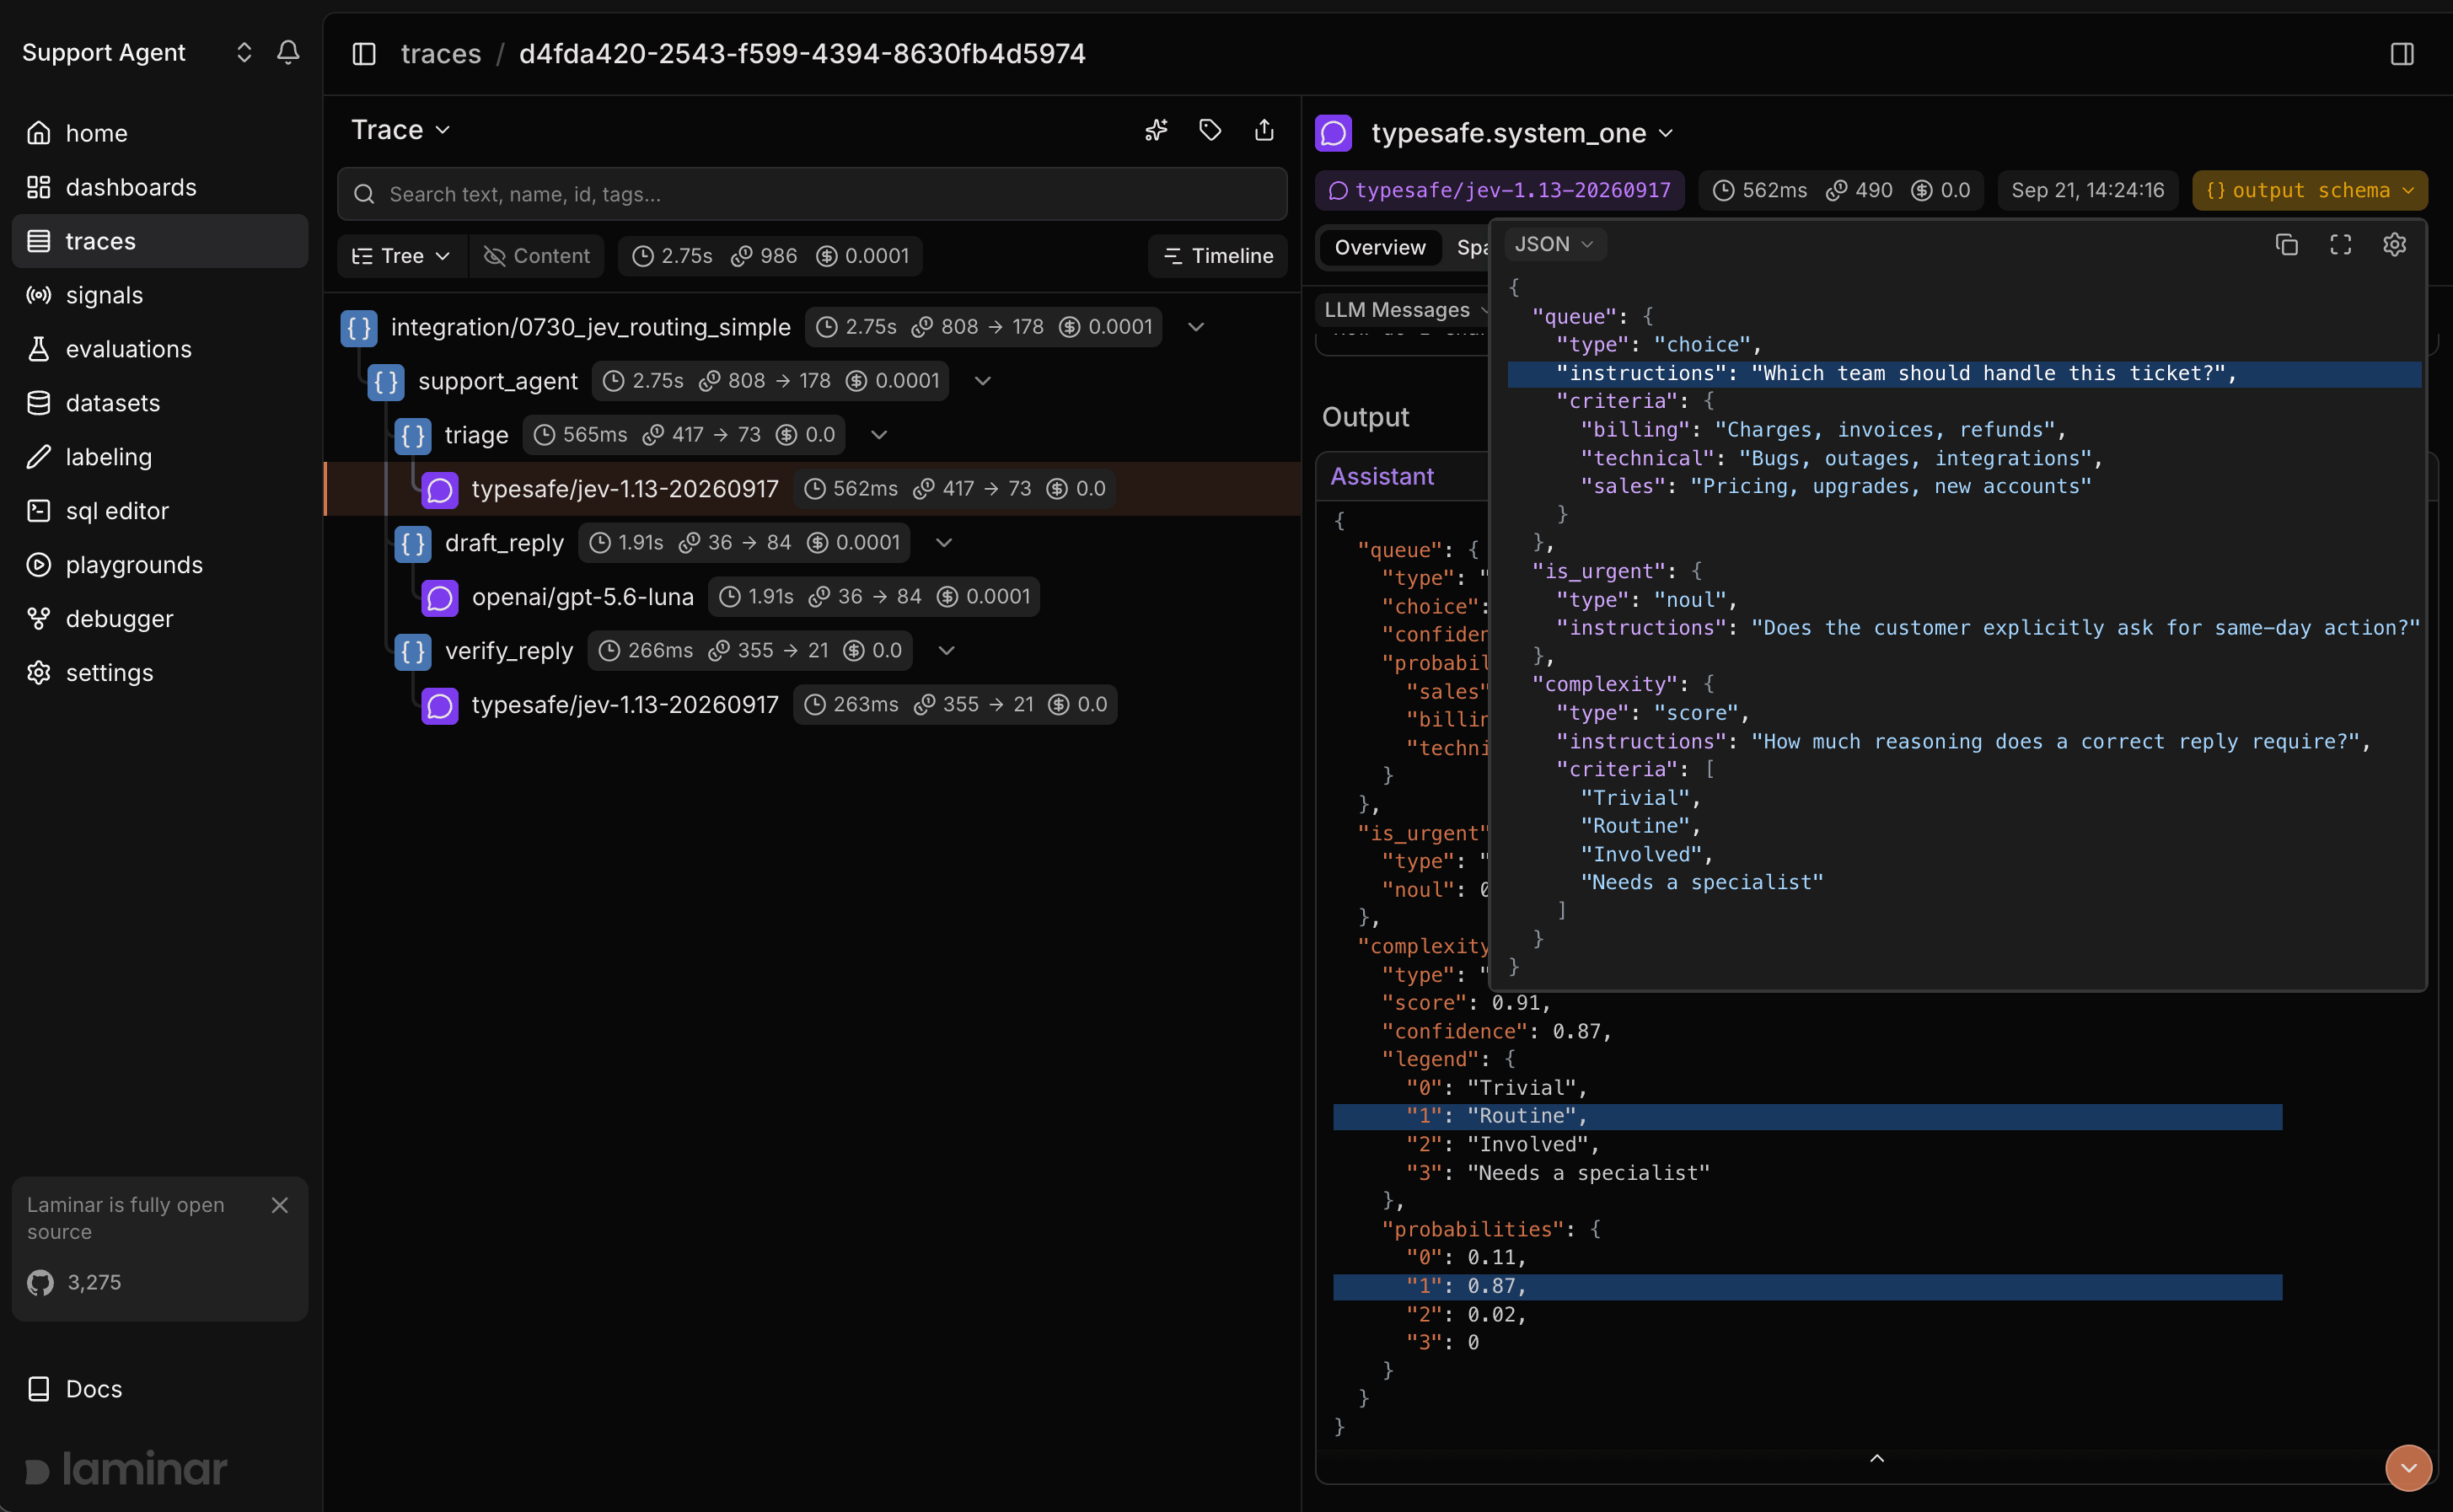Viewport: 2453px width, 1512px height.
Task: Dismiss the Laminar open source notice
Action: (x=280, y=1205)
